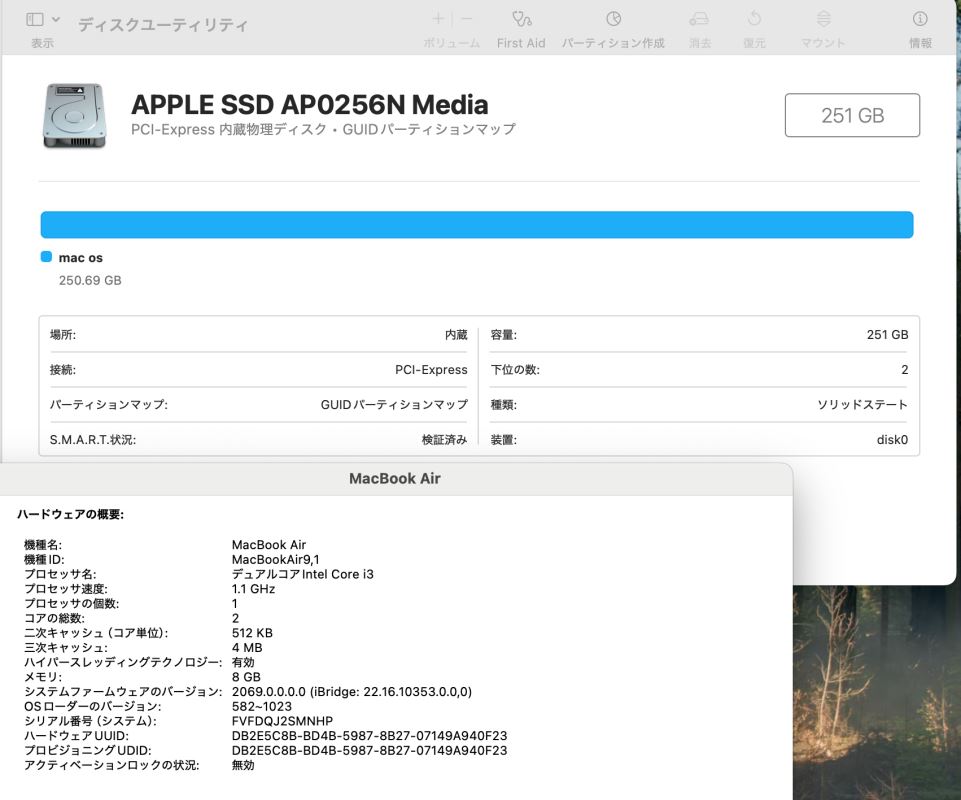Add a volume with the plus button
This screenshot has width=961, height=800.
coord(438,19)
